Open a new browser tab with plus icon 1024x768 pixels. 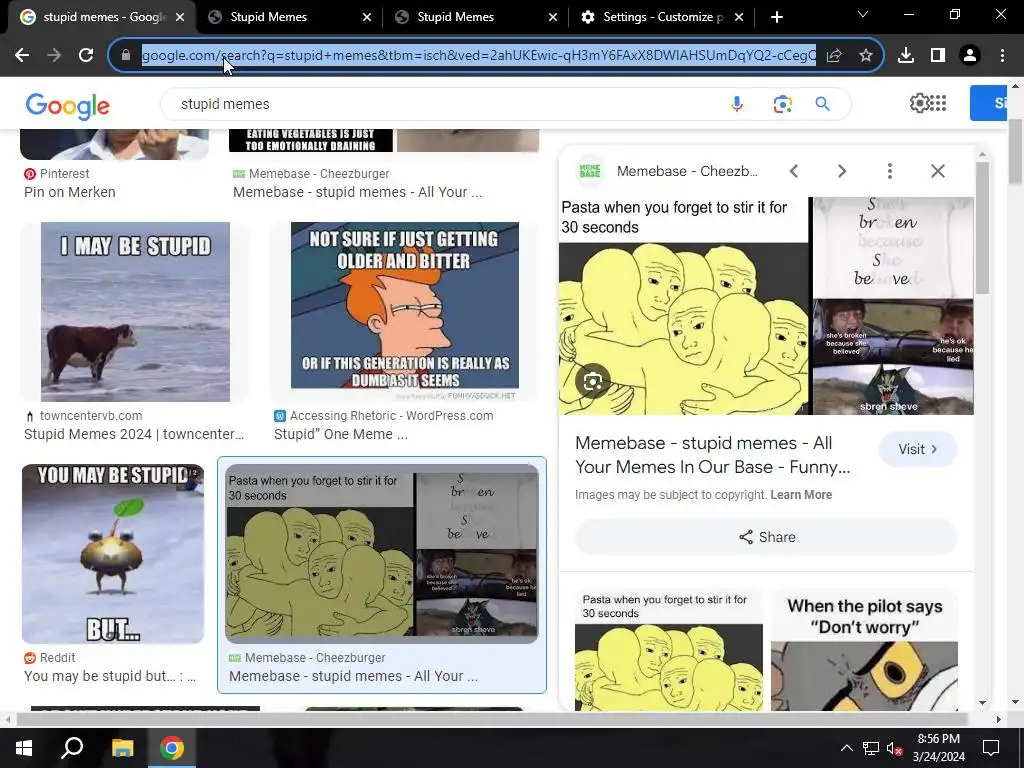click(776, 17)
